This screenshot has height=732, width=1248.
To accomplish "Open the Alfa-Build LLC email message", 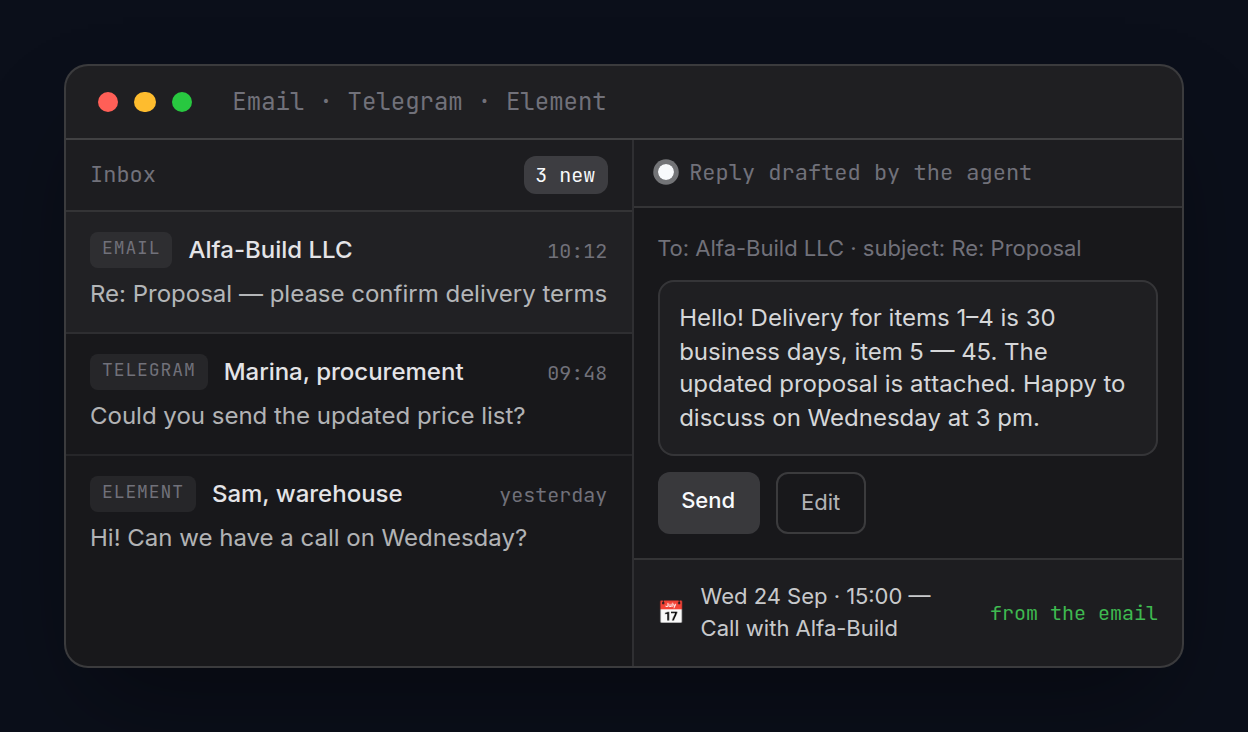I will coord(349,272).
